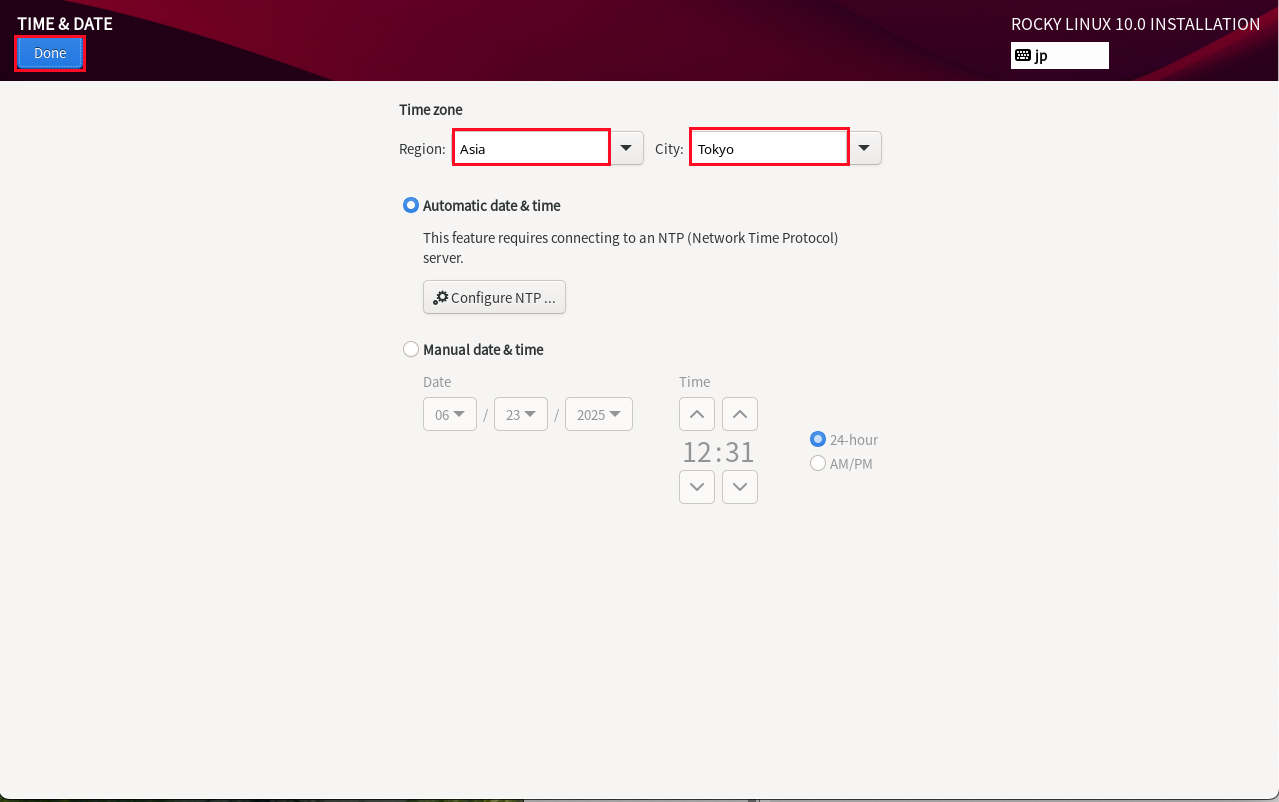Open the jp keyboard layout indicator

[1059, 55]
